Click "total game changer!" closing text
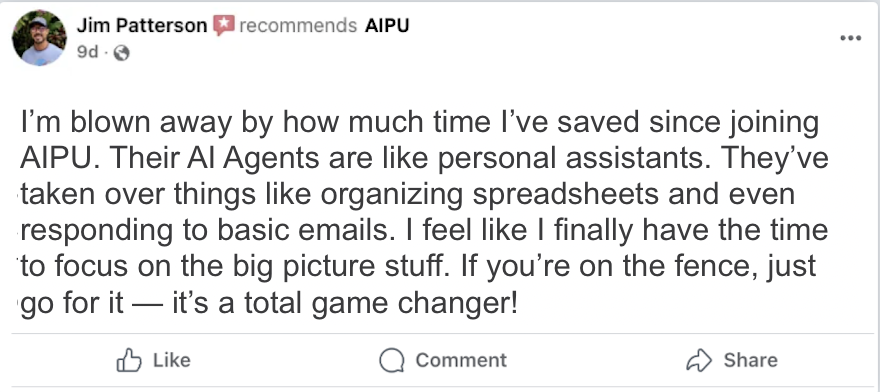The height and width of the screenshot is (392, 880). pyautogui.click(x=381, y=303)
